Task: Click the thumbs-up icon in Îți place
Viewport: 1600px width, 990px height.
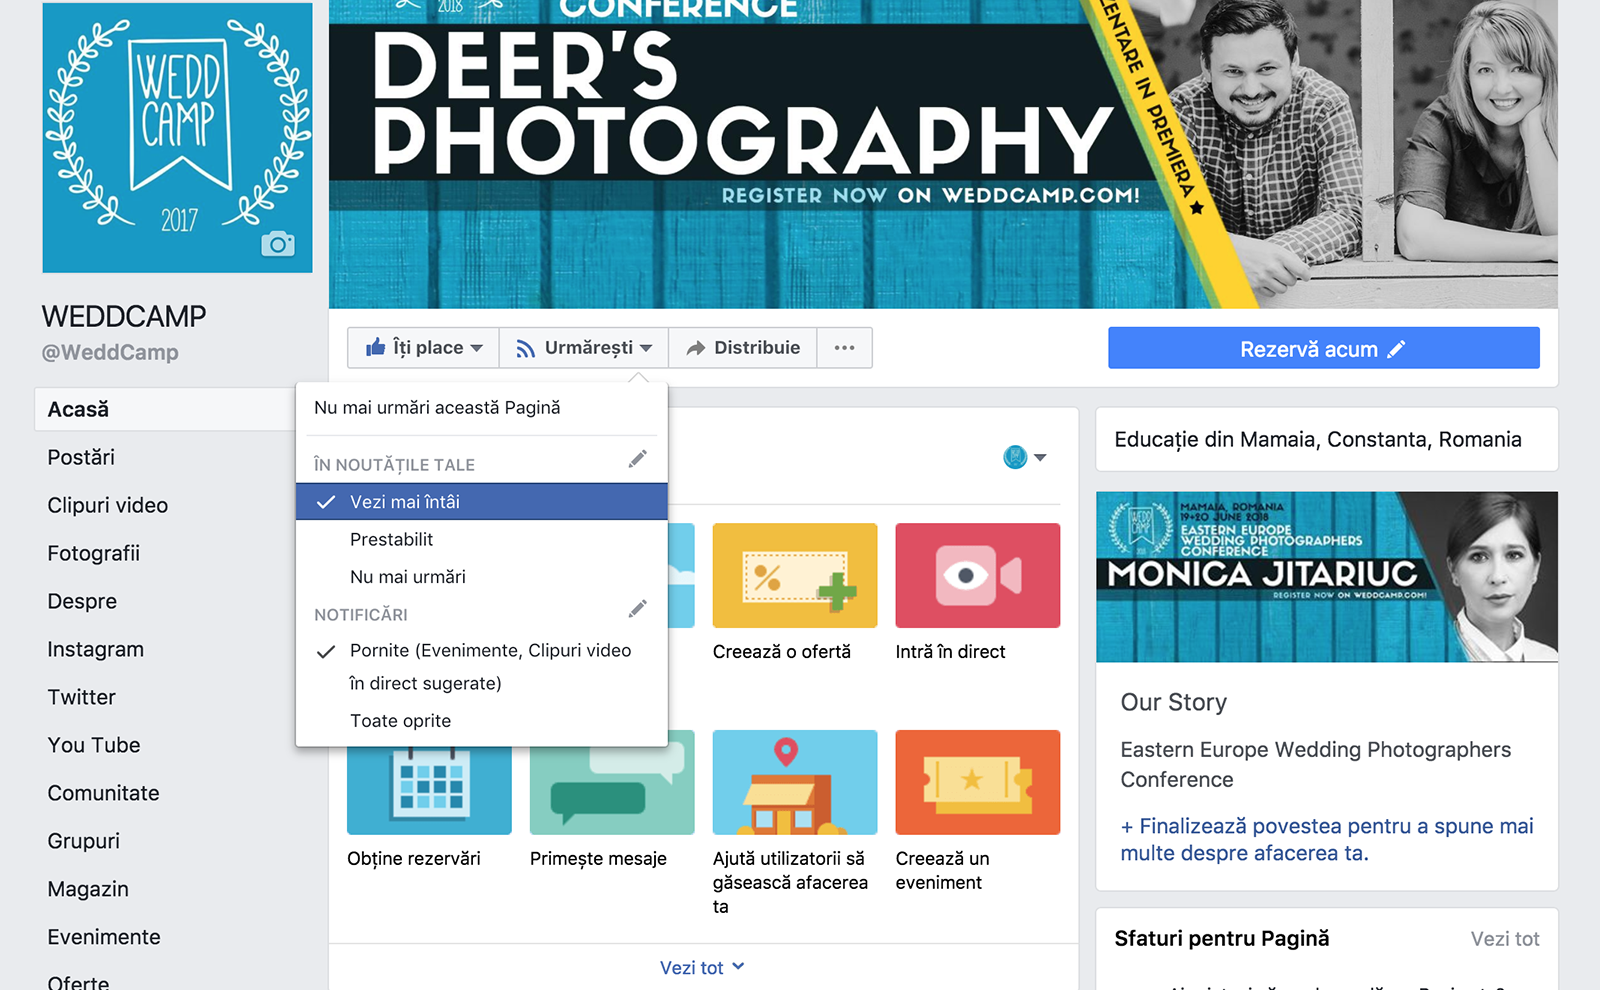Action: (x=376, y=347)
